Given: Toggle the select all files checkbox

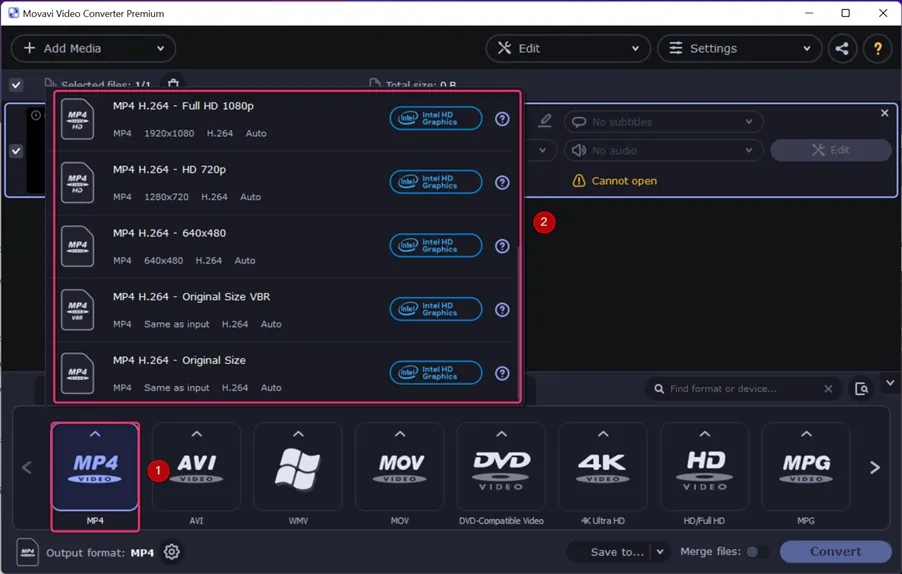Looking at the screenshot, I should [16, 85].
